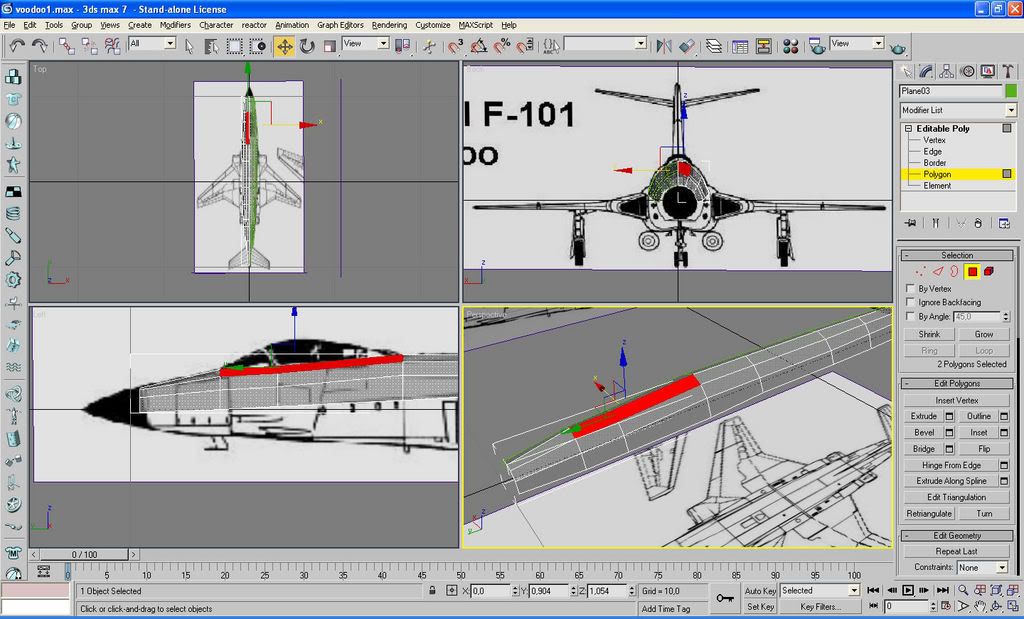This screenshot has width=1024, height=619.
Task: Open the MAXScript menu
Action: click(475, 25)
